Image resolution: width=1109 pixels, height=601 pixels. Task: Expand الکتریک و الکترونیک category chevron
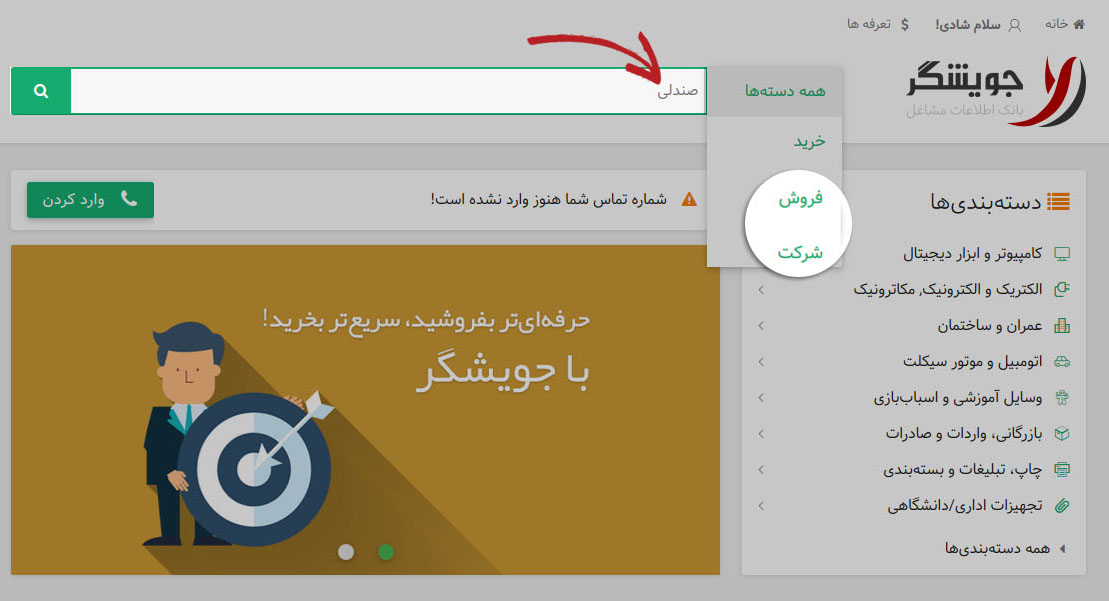[761, 290]
